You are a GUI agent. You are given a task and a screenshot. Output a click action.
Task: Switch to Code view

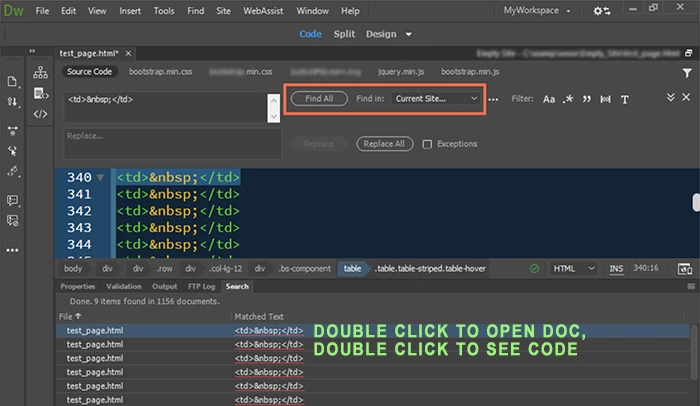click(x=310, y=34)
